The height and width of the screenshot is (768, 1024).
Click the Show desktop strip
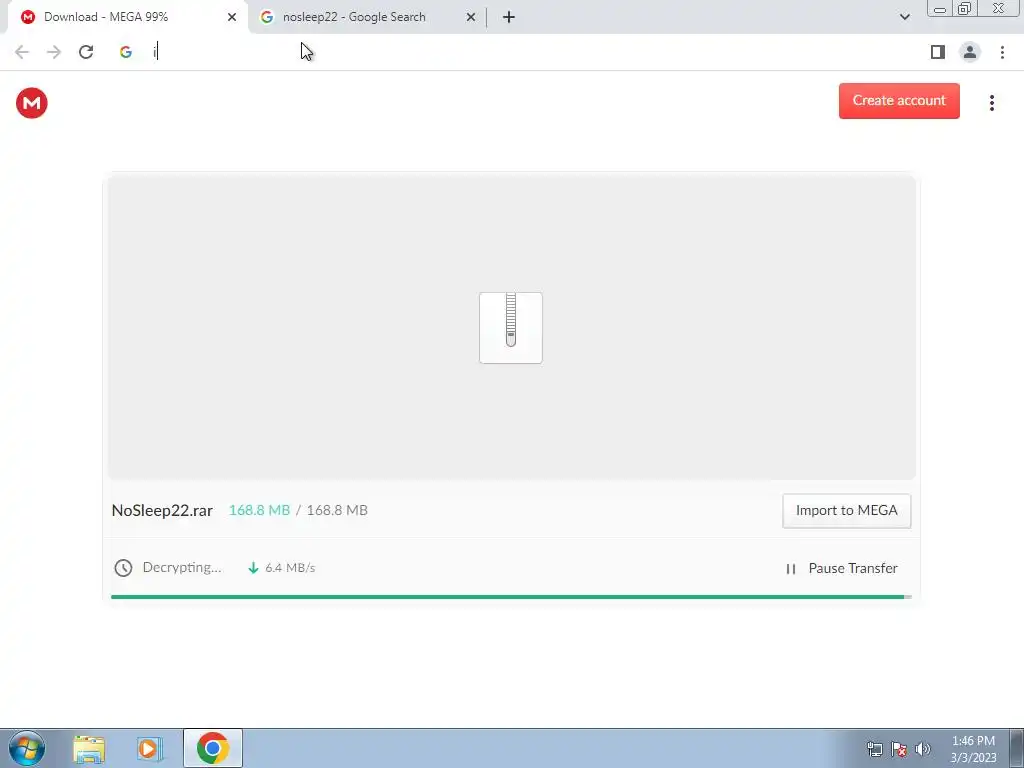click(x=1016, y=748)
